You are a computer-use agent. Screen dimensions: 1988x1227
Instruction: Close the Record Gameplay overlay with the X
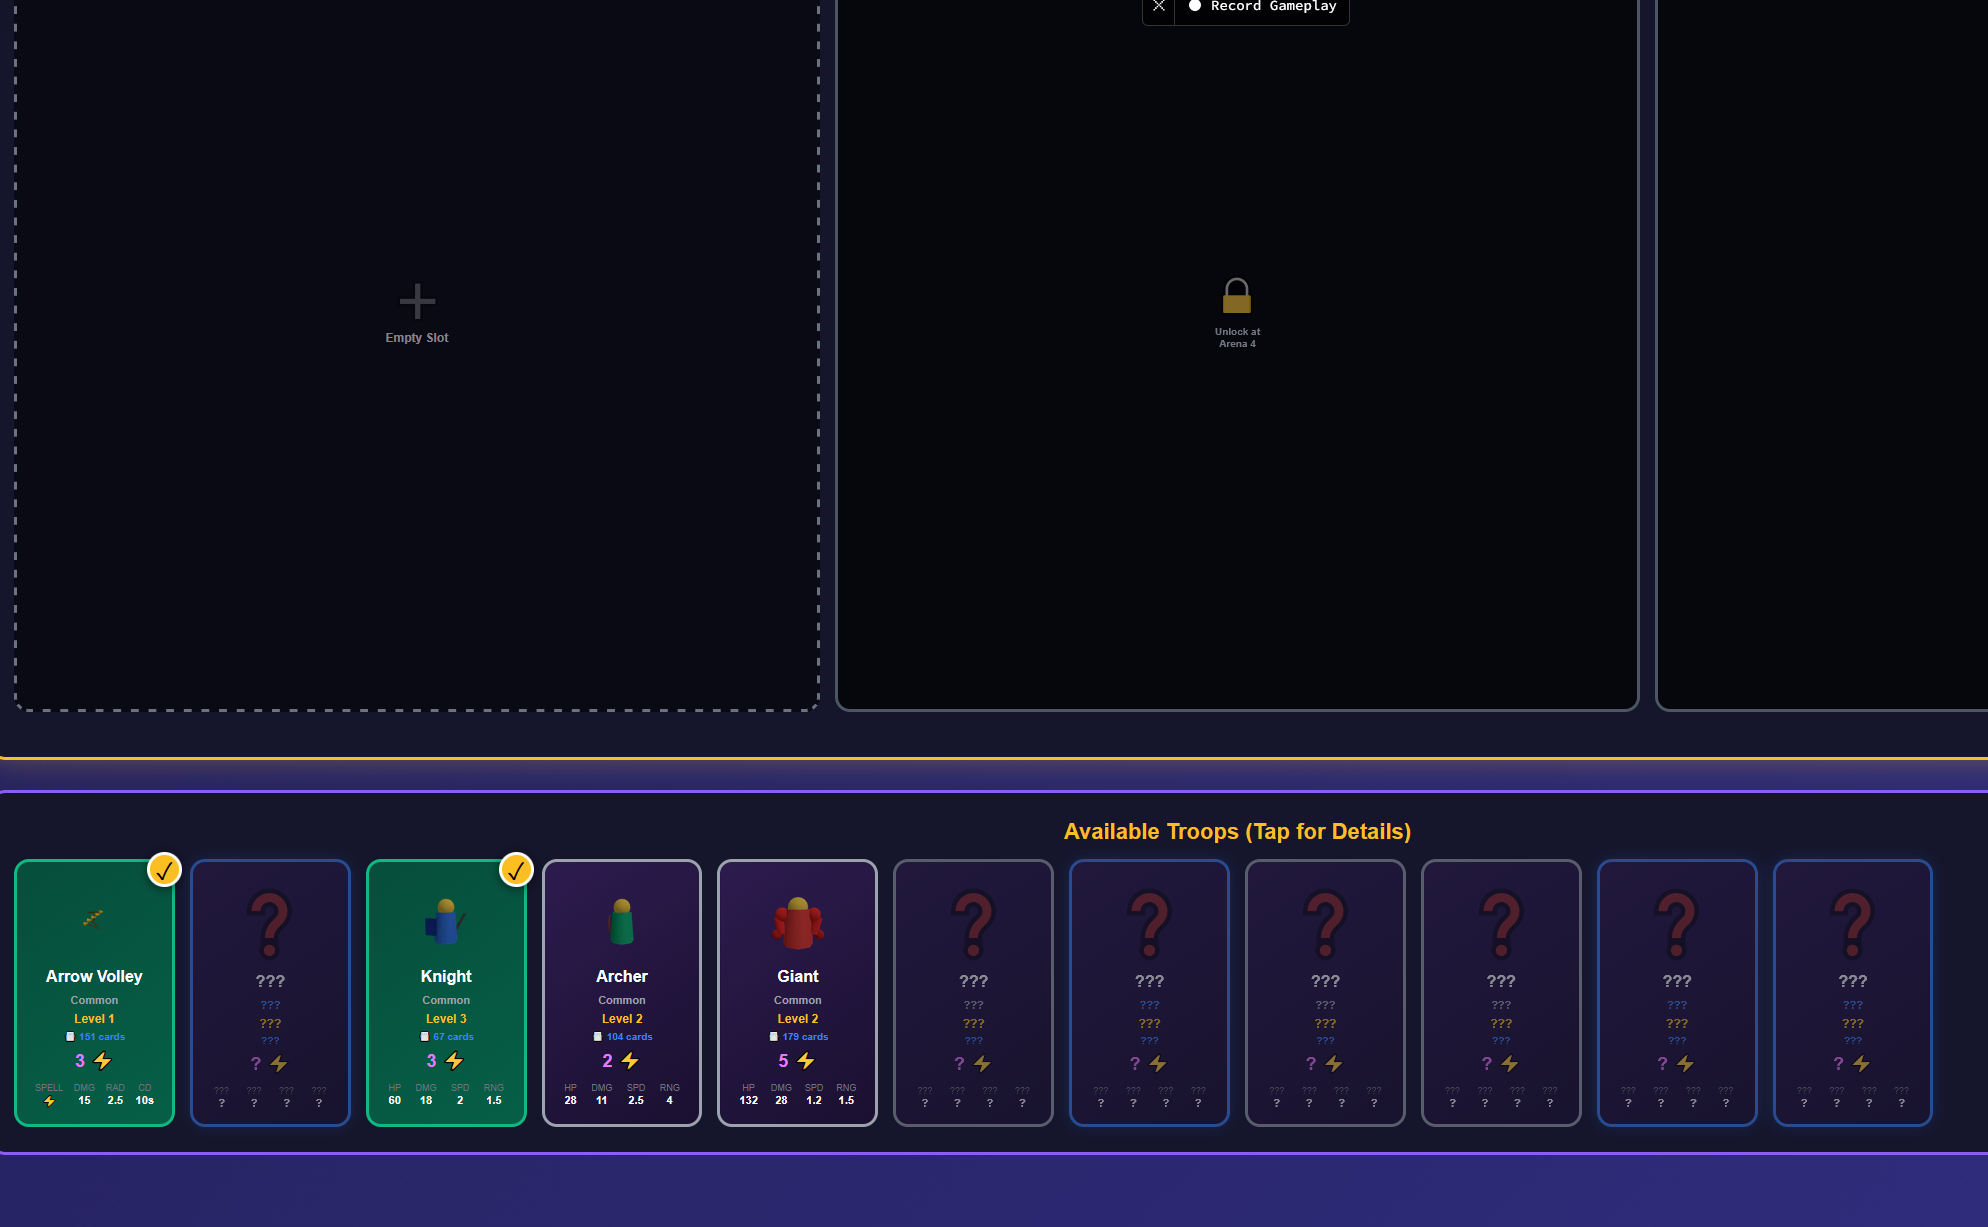tap(1159, 7)
